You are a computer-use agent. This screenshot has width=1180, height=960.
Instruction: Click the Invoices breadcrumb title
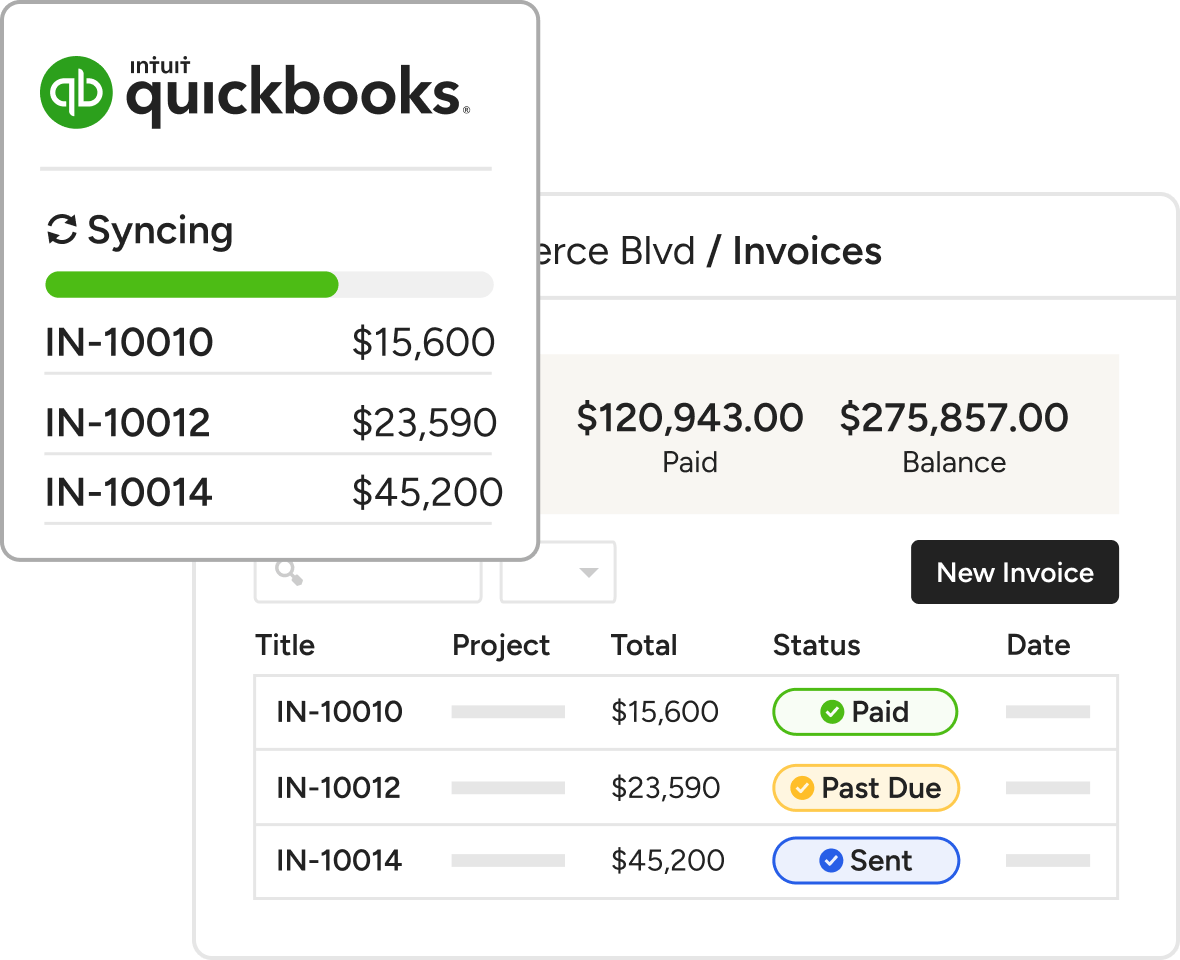807,251
